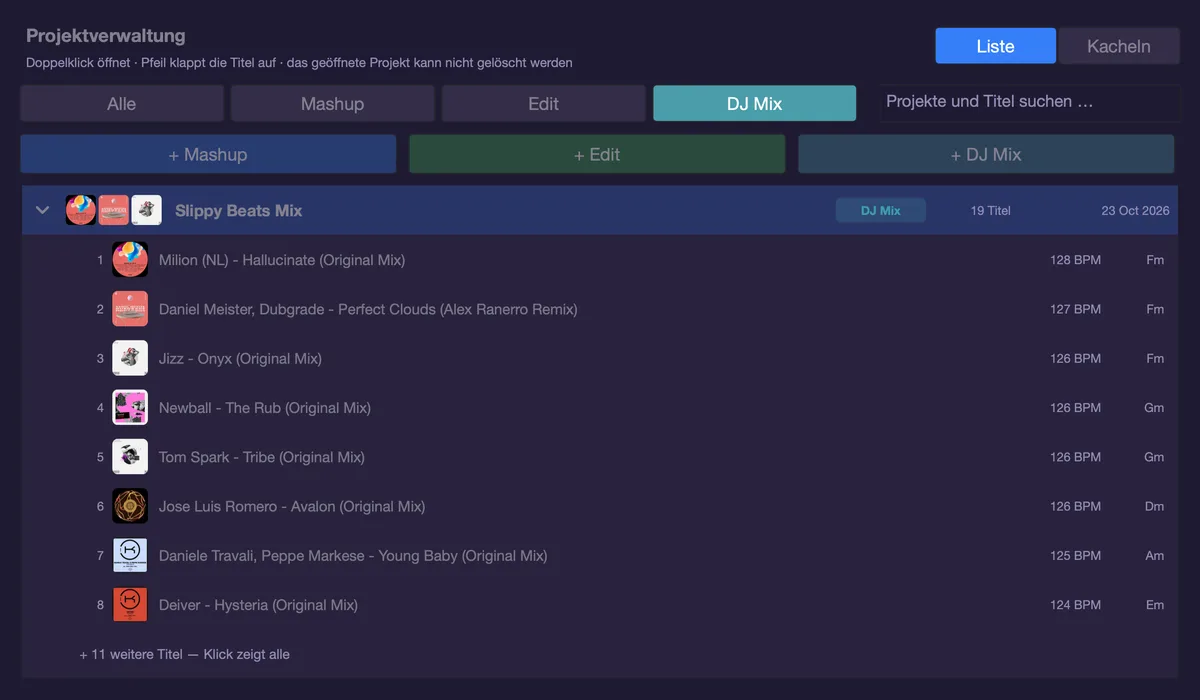Select the Tom Spark - Tribe cover image
The image size is (1200, 700).
tap(130, 457)
